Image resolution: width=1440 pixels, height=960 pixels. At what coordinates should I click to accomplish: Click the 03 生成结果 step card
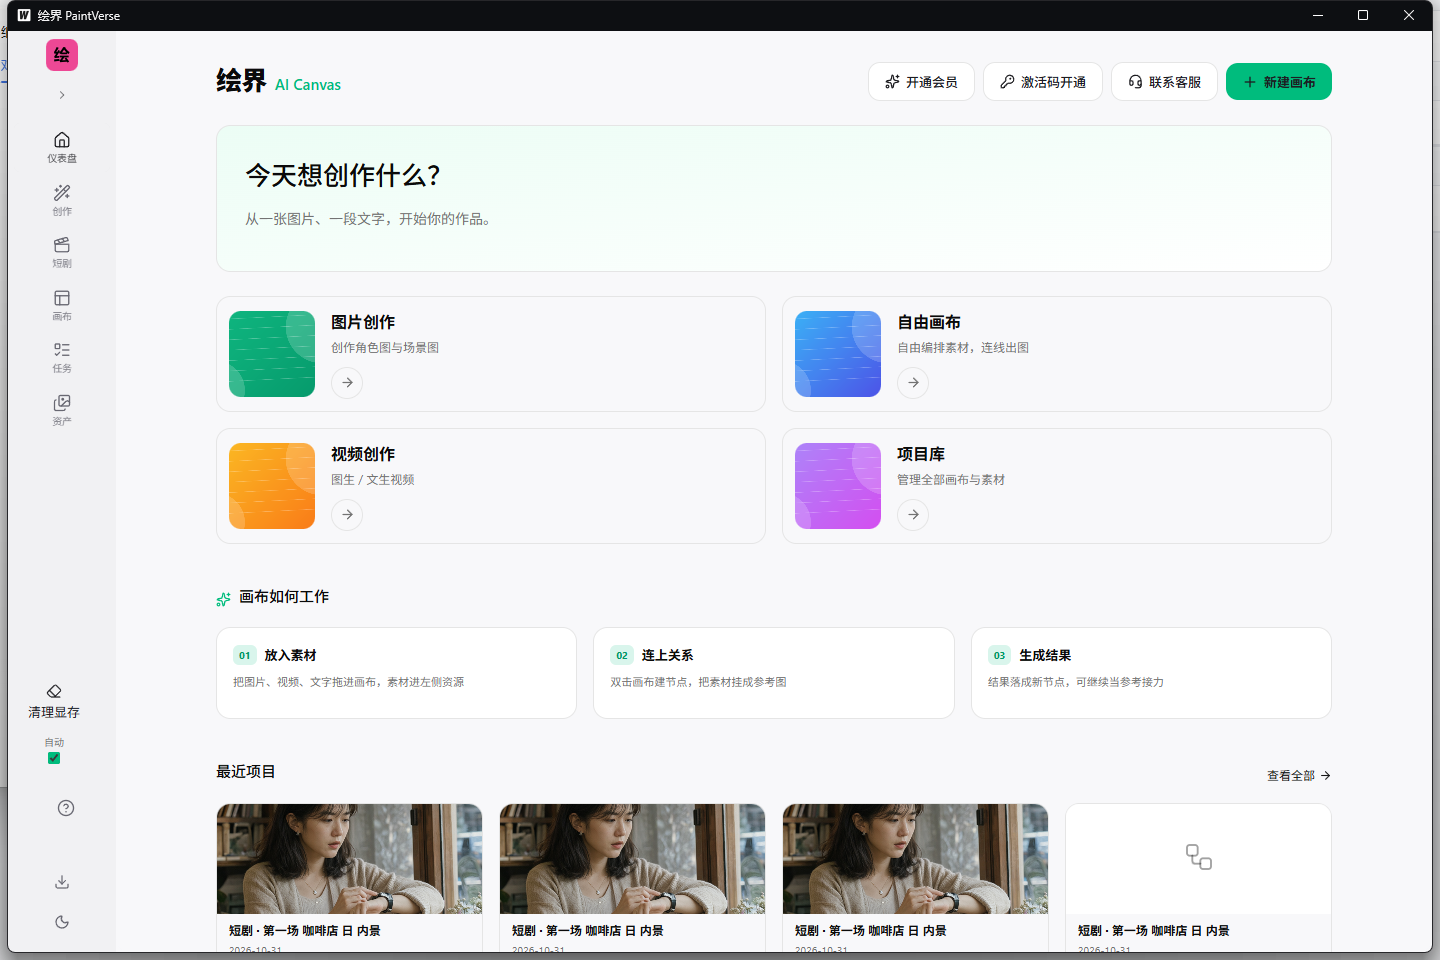[x=1151, y=673]
